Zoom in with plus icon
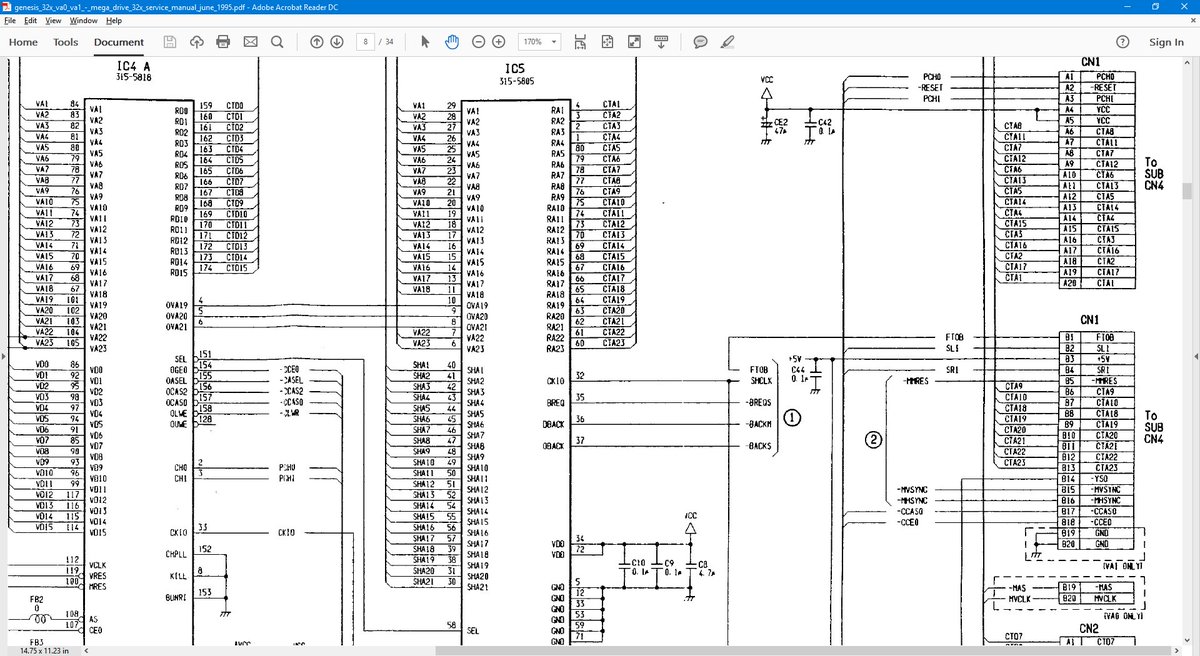The width and height of the screenshot is (1200, 656). point(499,42)
